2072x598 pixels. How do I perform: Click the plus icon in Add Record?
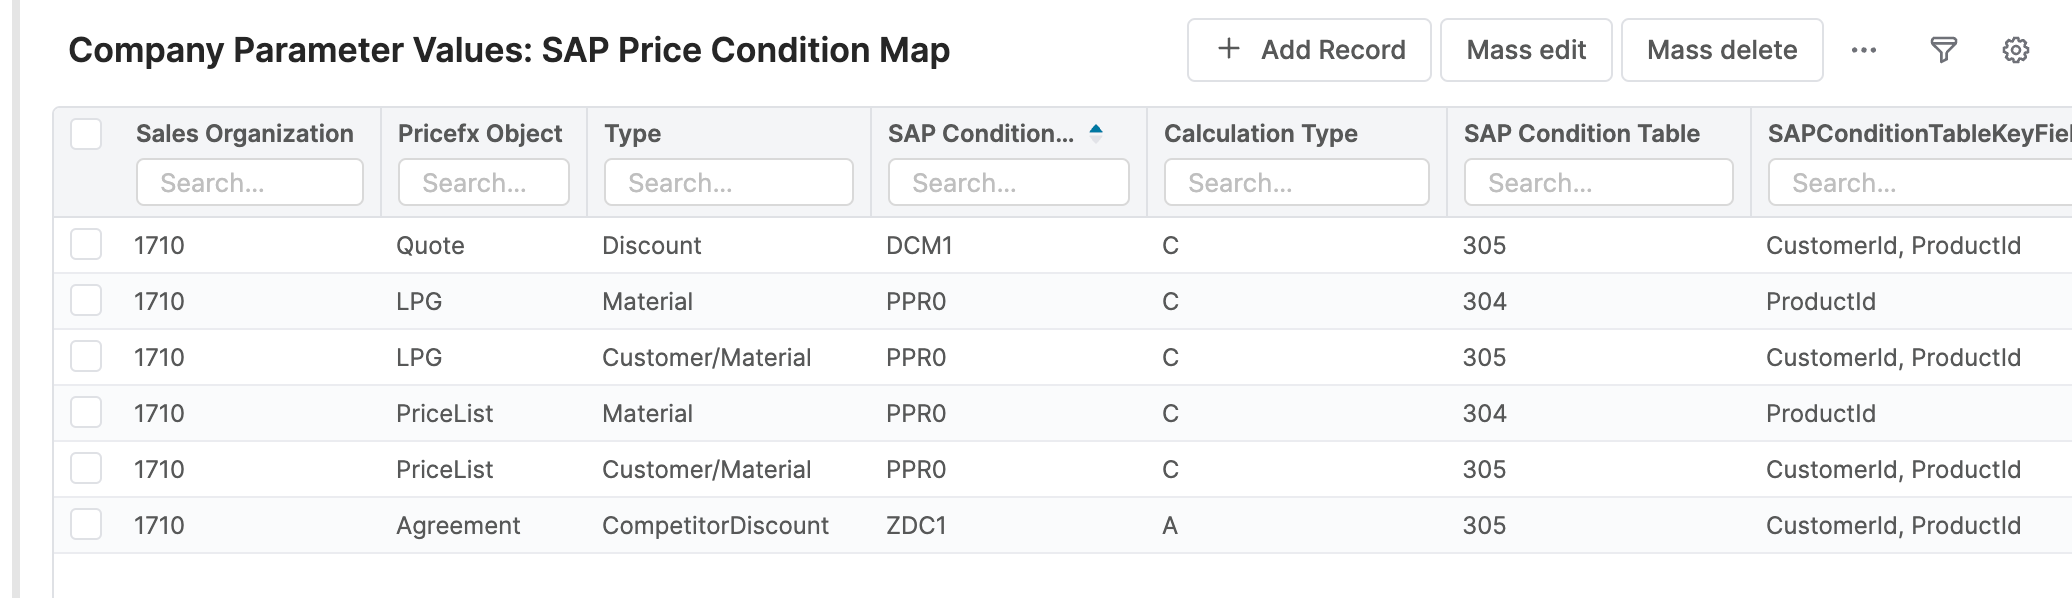[1228, 49]
